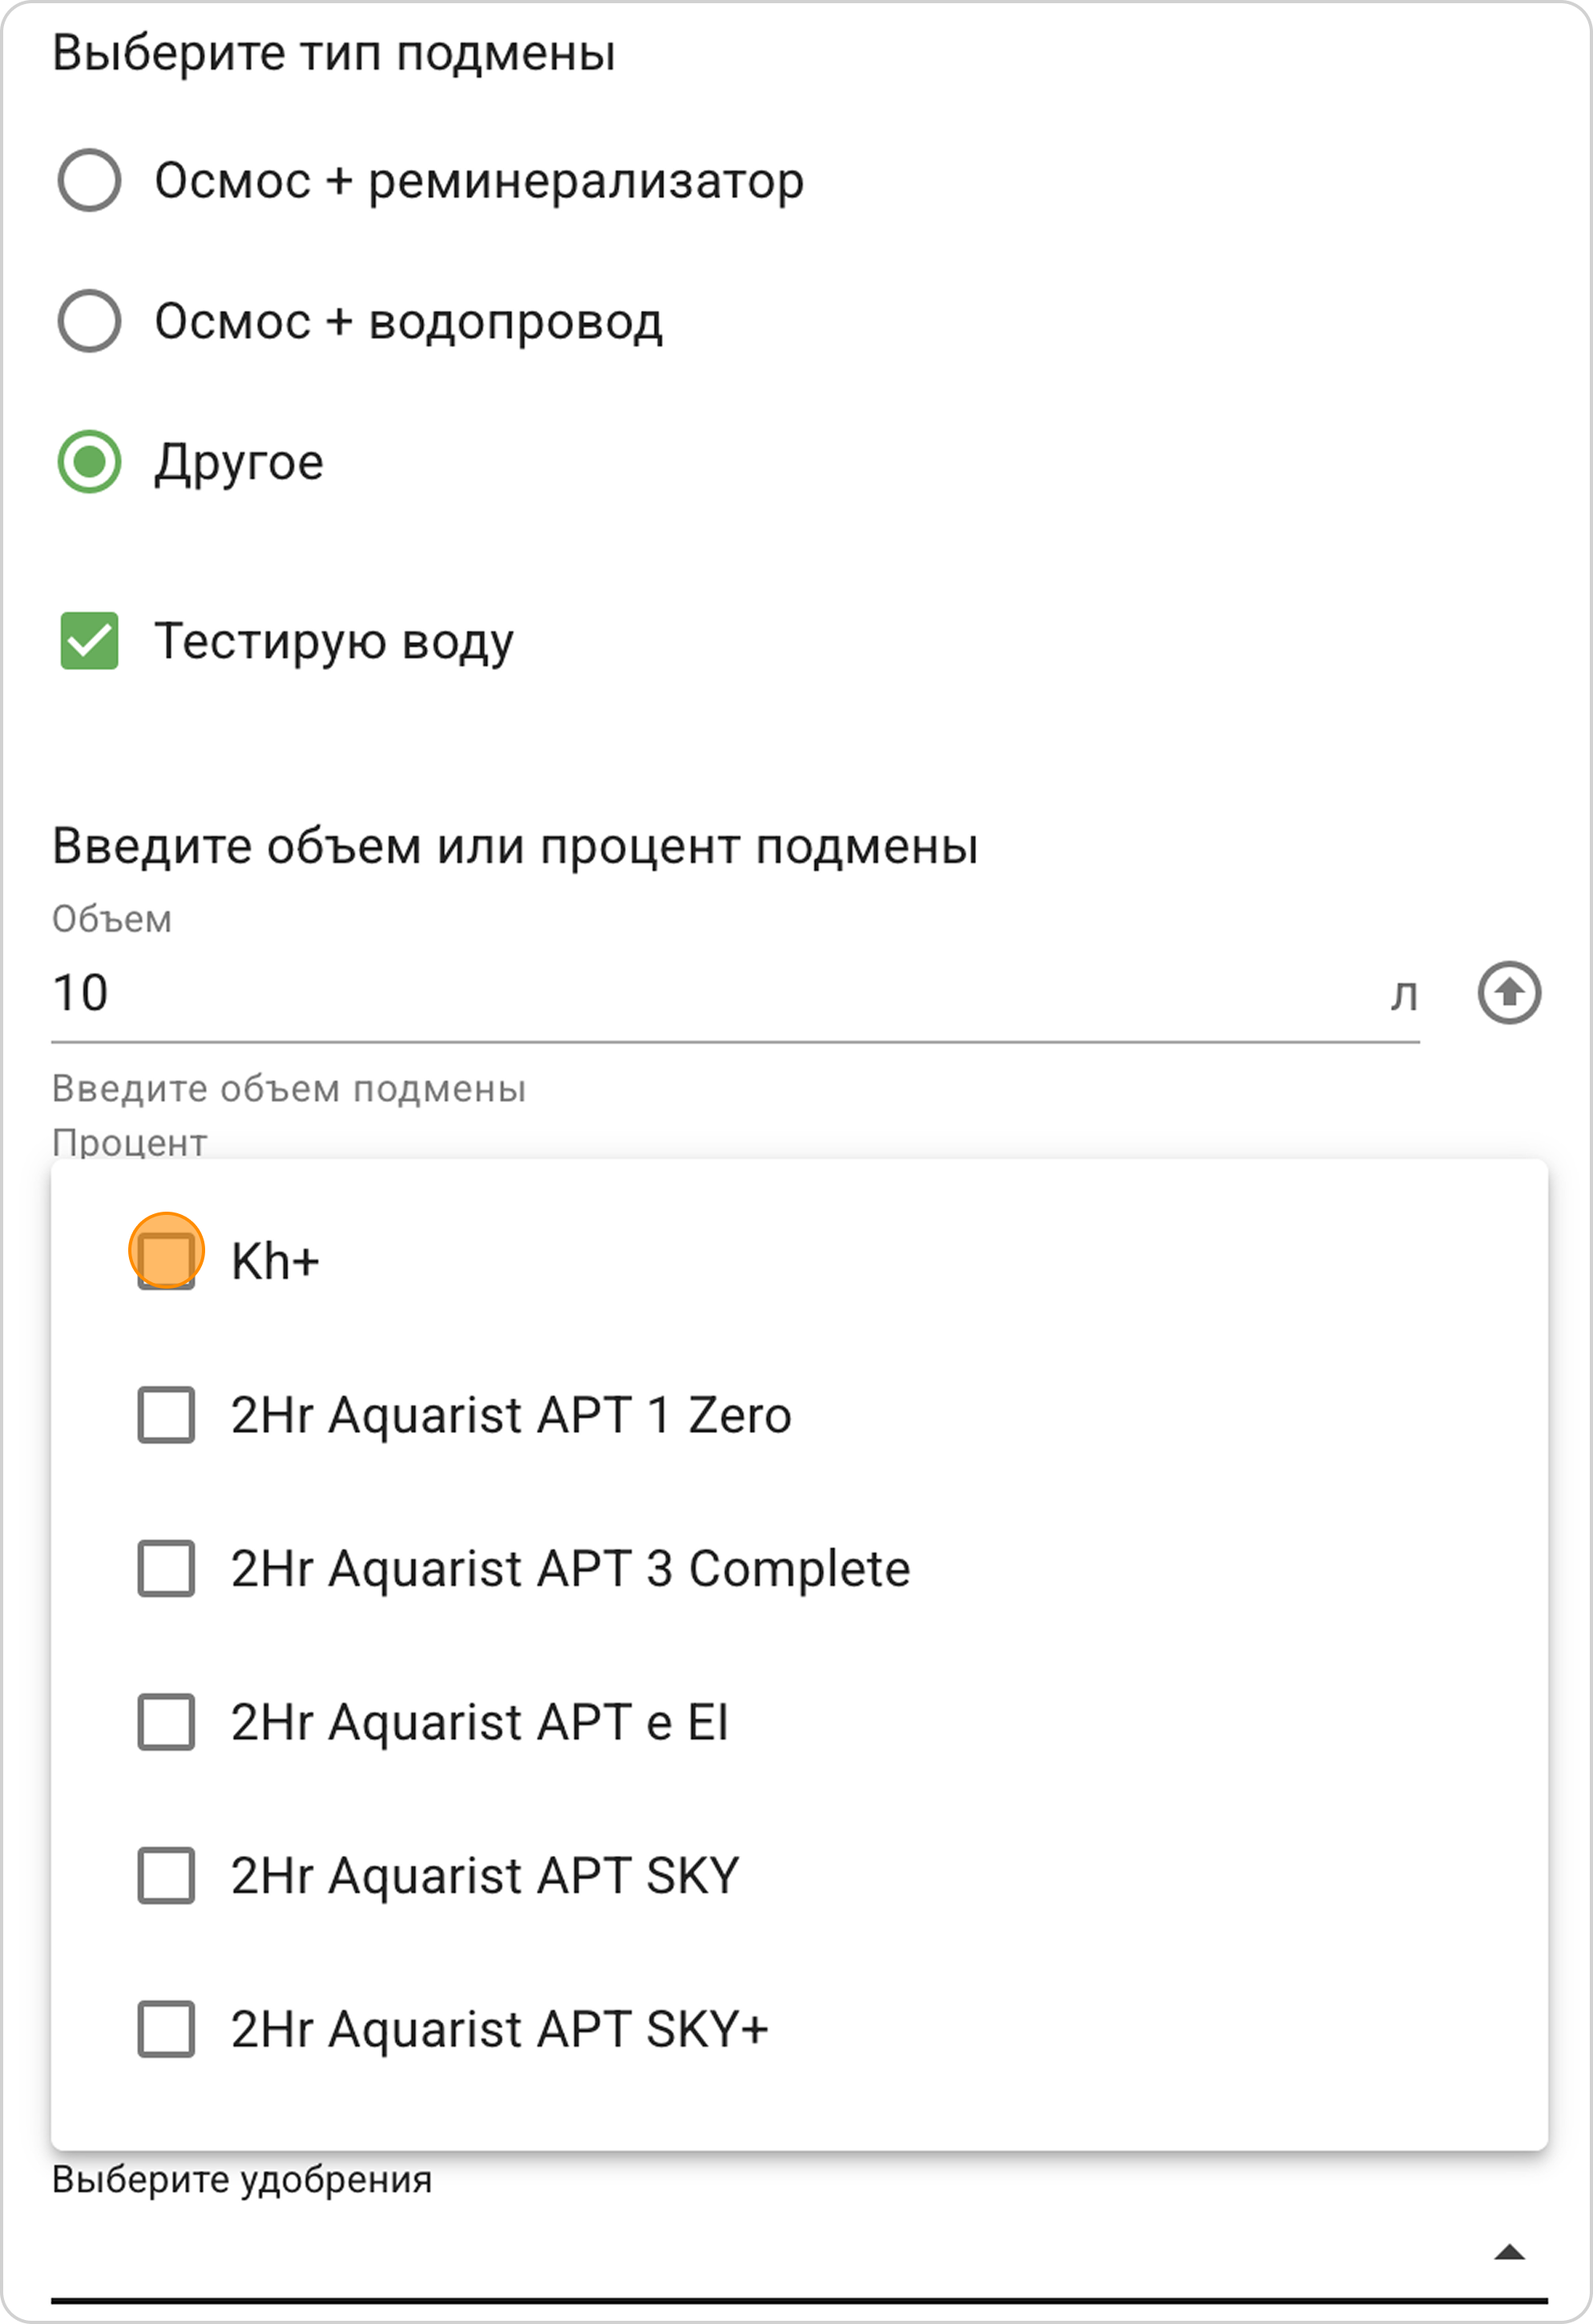Click the Тестирую воду label text

tap(334, 642)
